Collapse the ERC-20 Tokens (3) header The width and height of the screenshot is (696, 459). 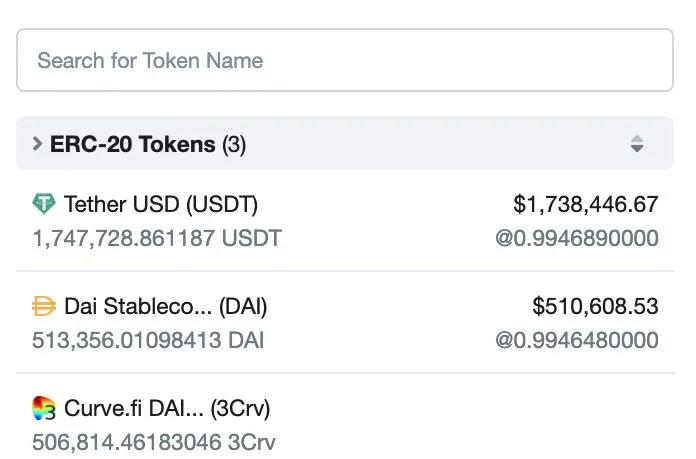click(345, 143)
